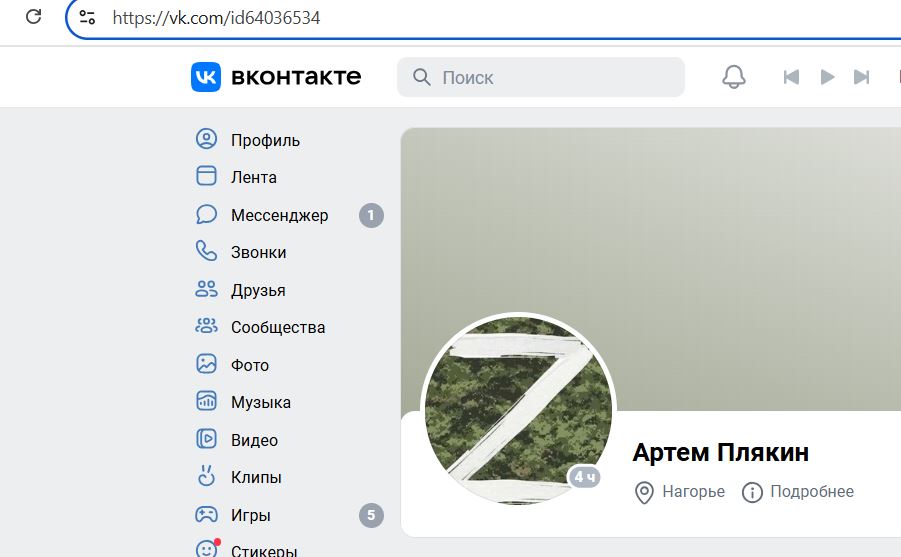Click the Мессенджер chat bubble icon
The image size is (901, 557).
tap(206, 214)
